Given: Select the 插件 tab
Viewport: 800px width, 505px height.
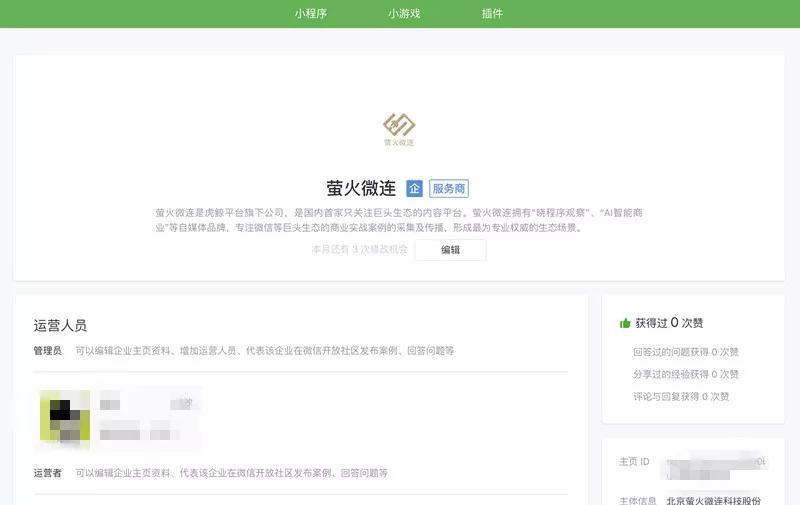Looking at the screenshot, I should click(492, 14).
